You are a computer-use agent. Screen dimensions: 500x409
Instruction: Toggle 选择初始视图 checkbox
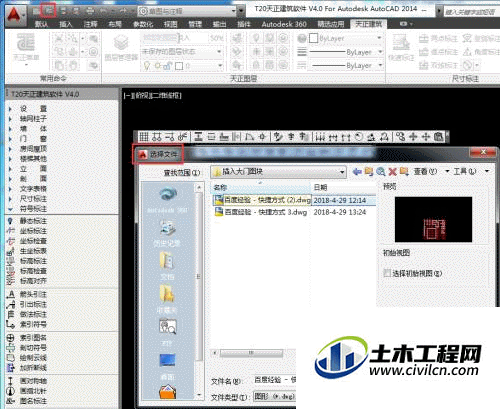tap(387, 273)
